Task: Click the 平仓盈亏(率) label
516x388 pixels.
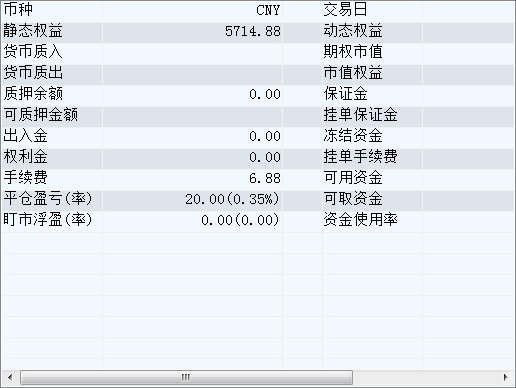Action: click(x=48, y=199)
